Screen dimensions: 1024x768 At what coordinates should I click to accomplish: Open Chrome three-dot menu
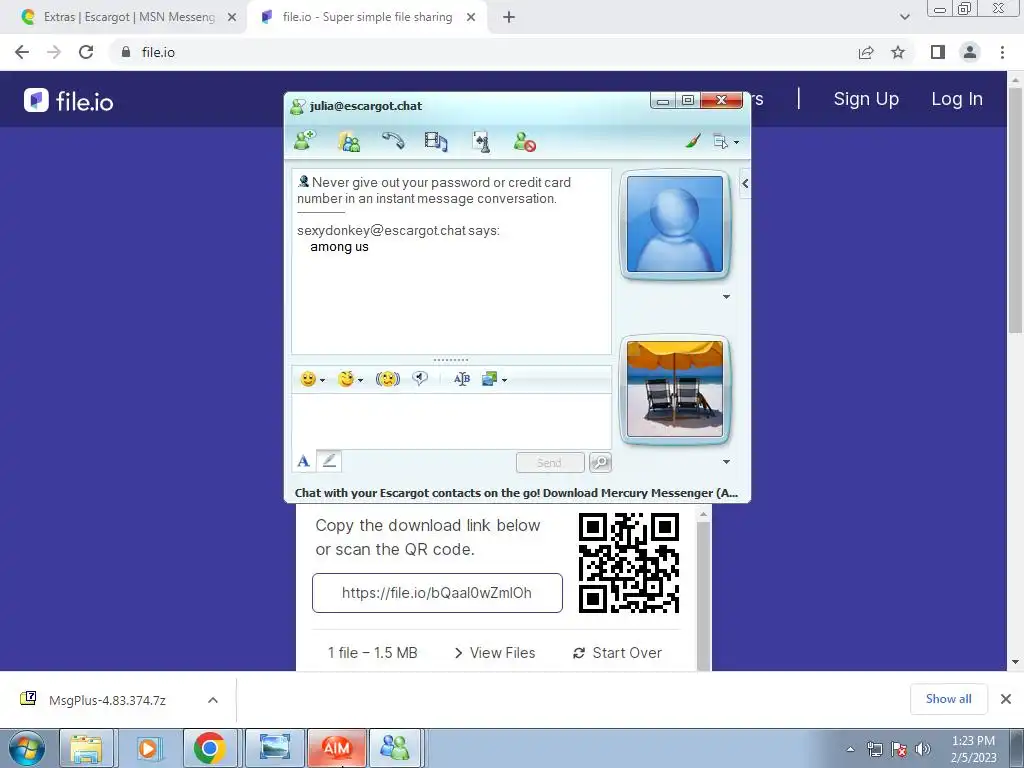point(1002,52)
